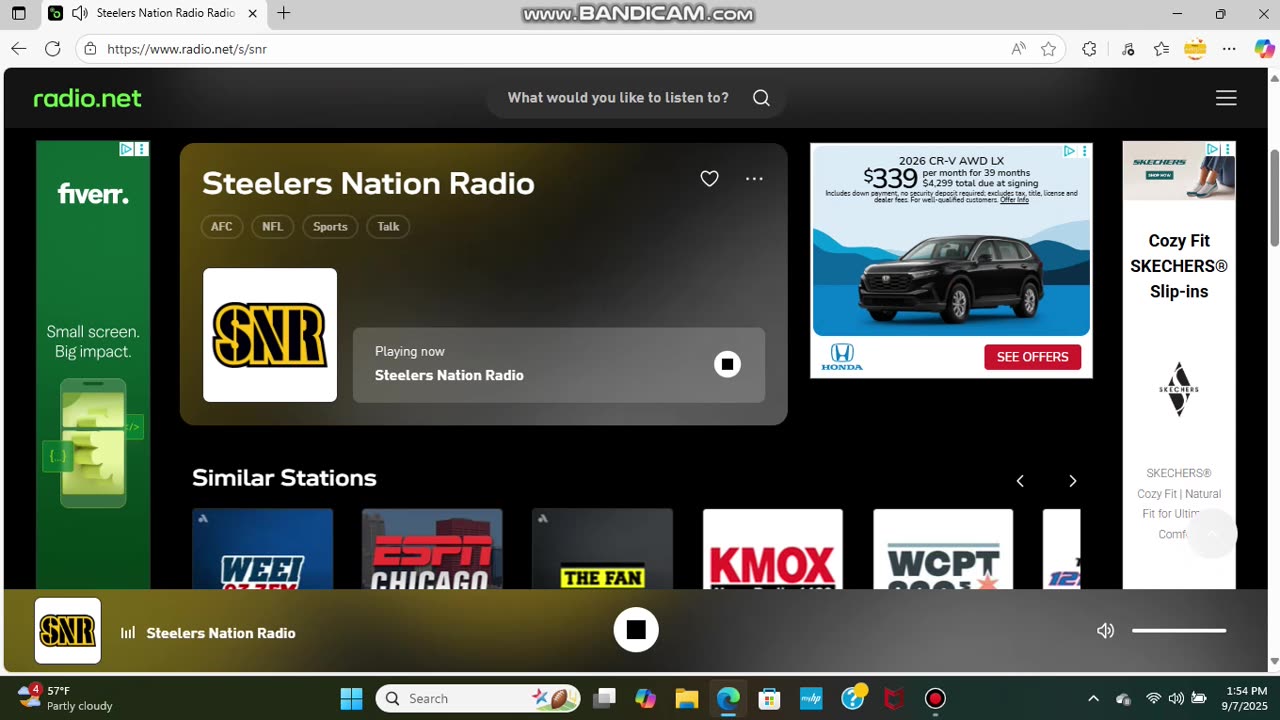Click the address bar URL
1280x720 pixels.
[187, 49]
